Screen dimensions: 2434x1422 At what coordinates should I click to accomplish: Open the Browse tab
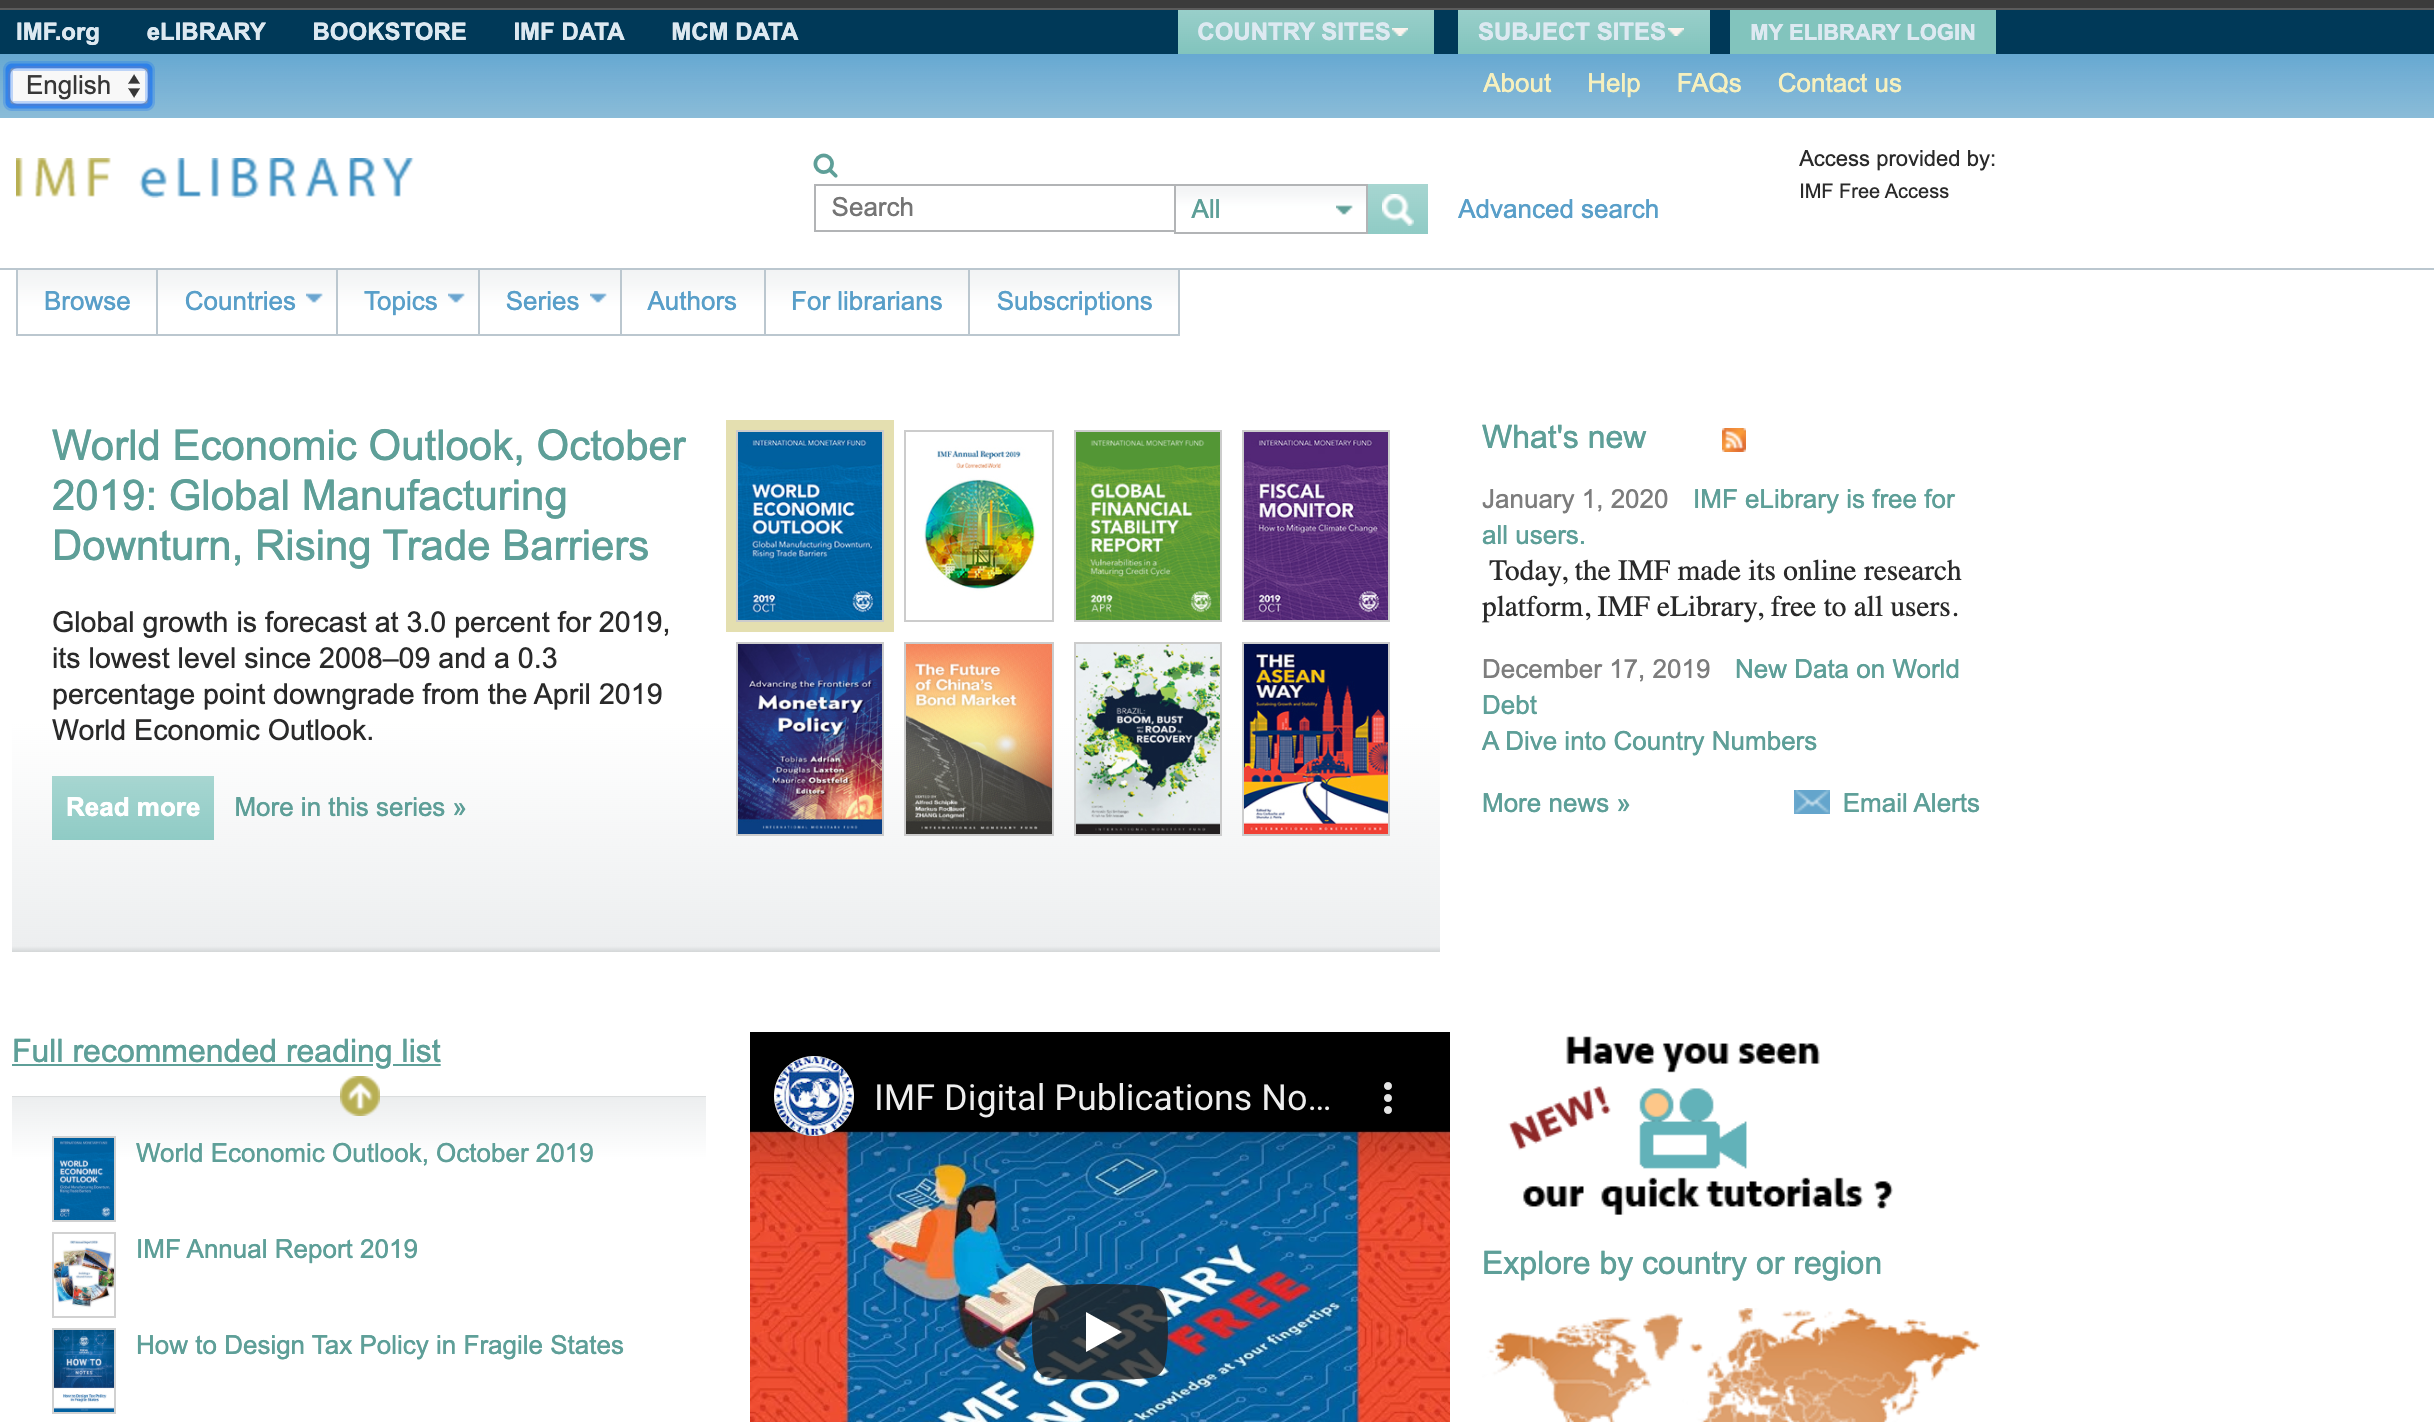click(x=87, y=301)
